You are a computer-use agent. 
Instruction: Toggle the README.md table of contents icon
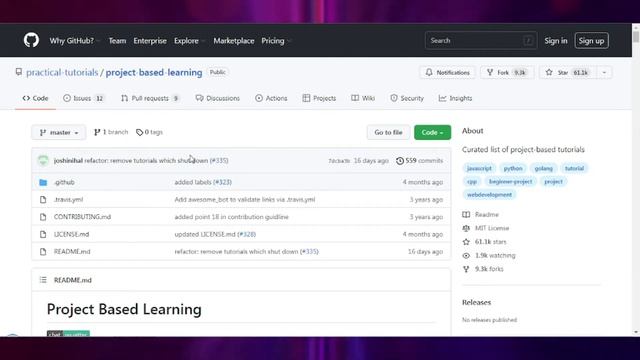point(43,280)
